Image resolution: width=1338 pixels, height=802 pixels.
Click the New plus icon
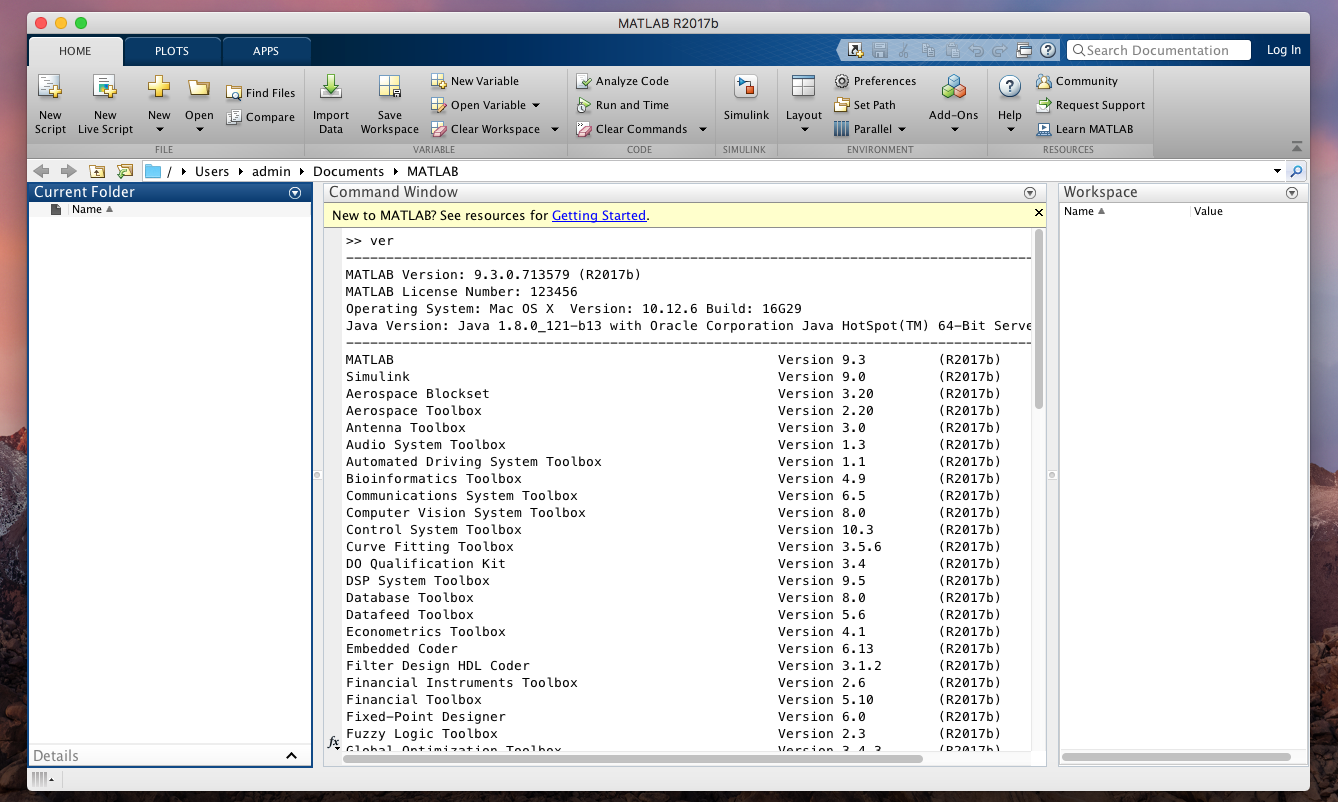point(159,88)
